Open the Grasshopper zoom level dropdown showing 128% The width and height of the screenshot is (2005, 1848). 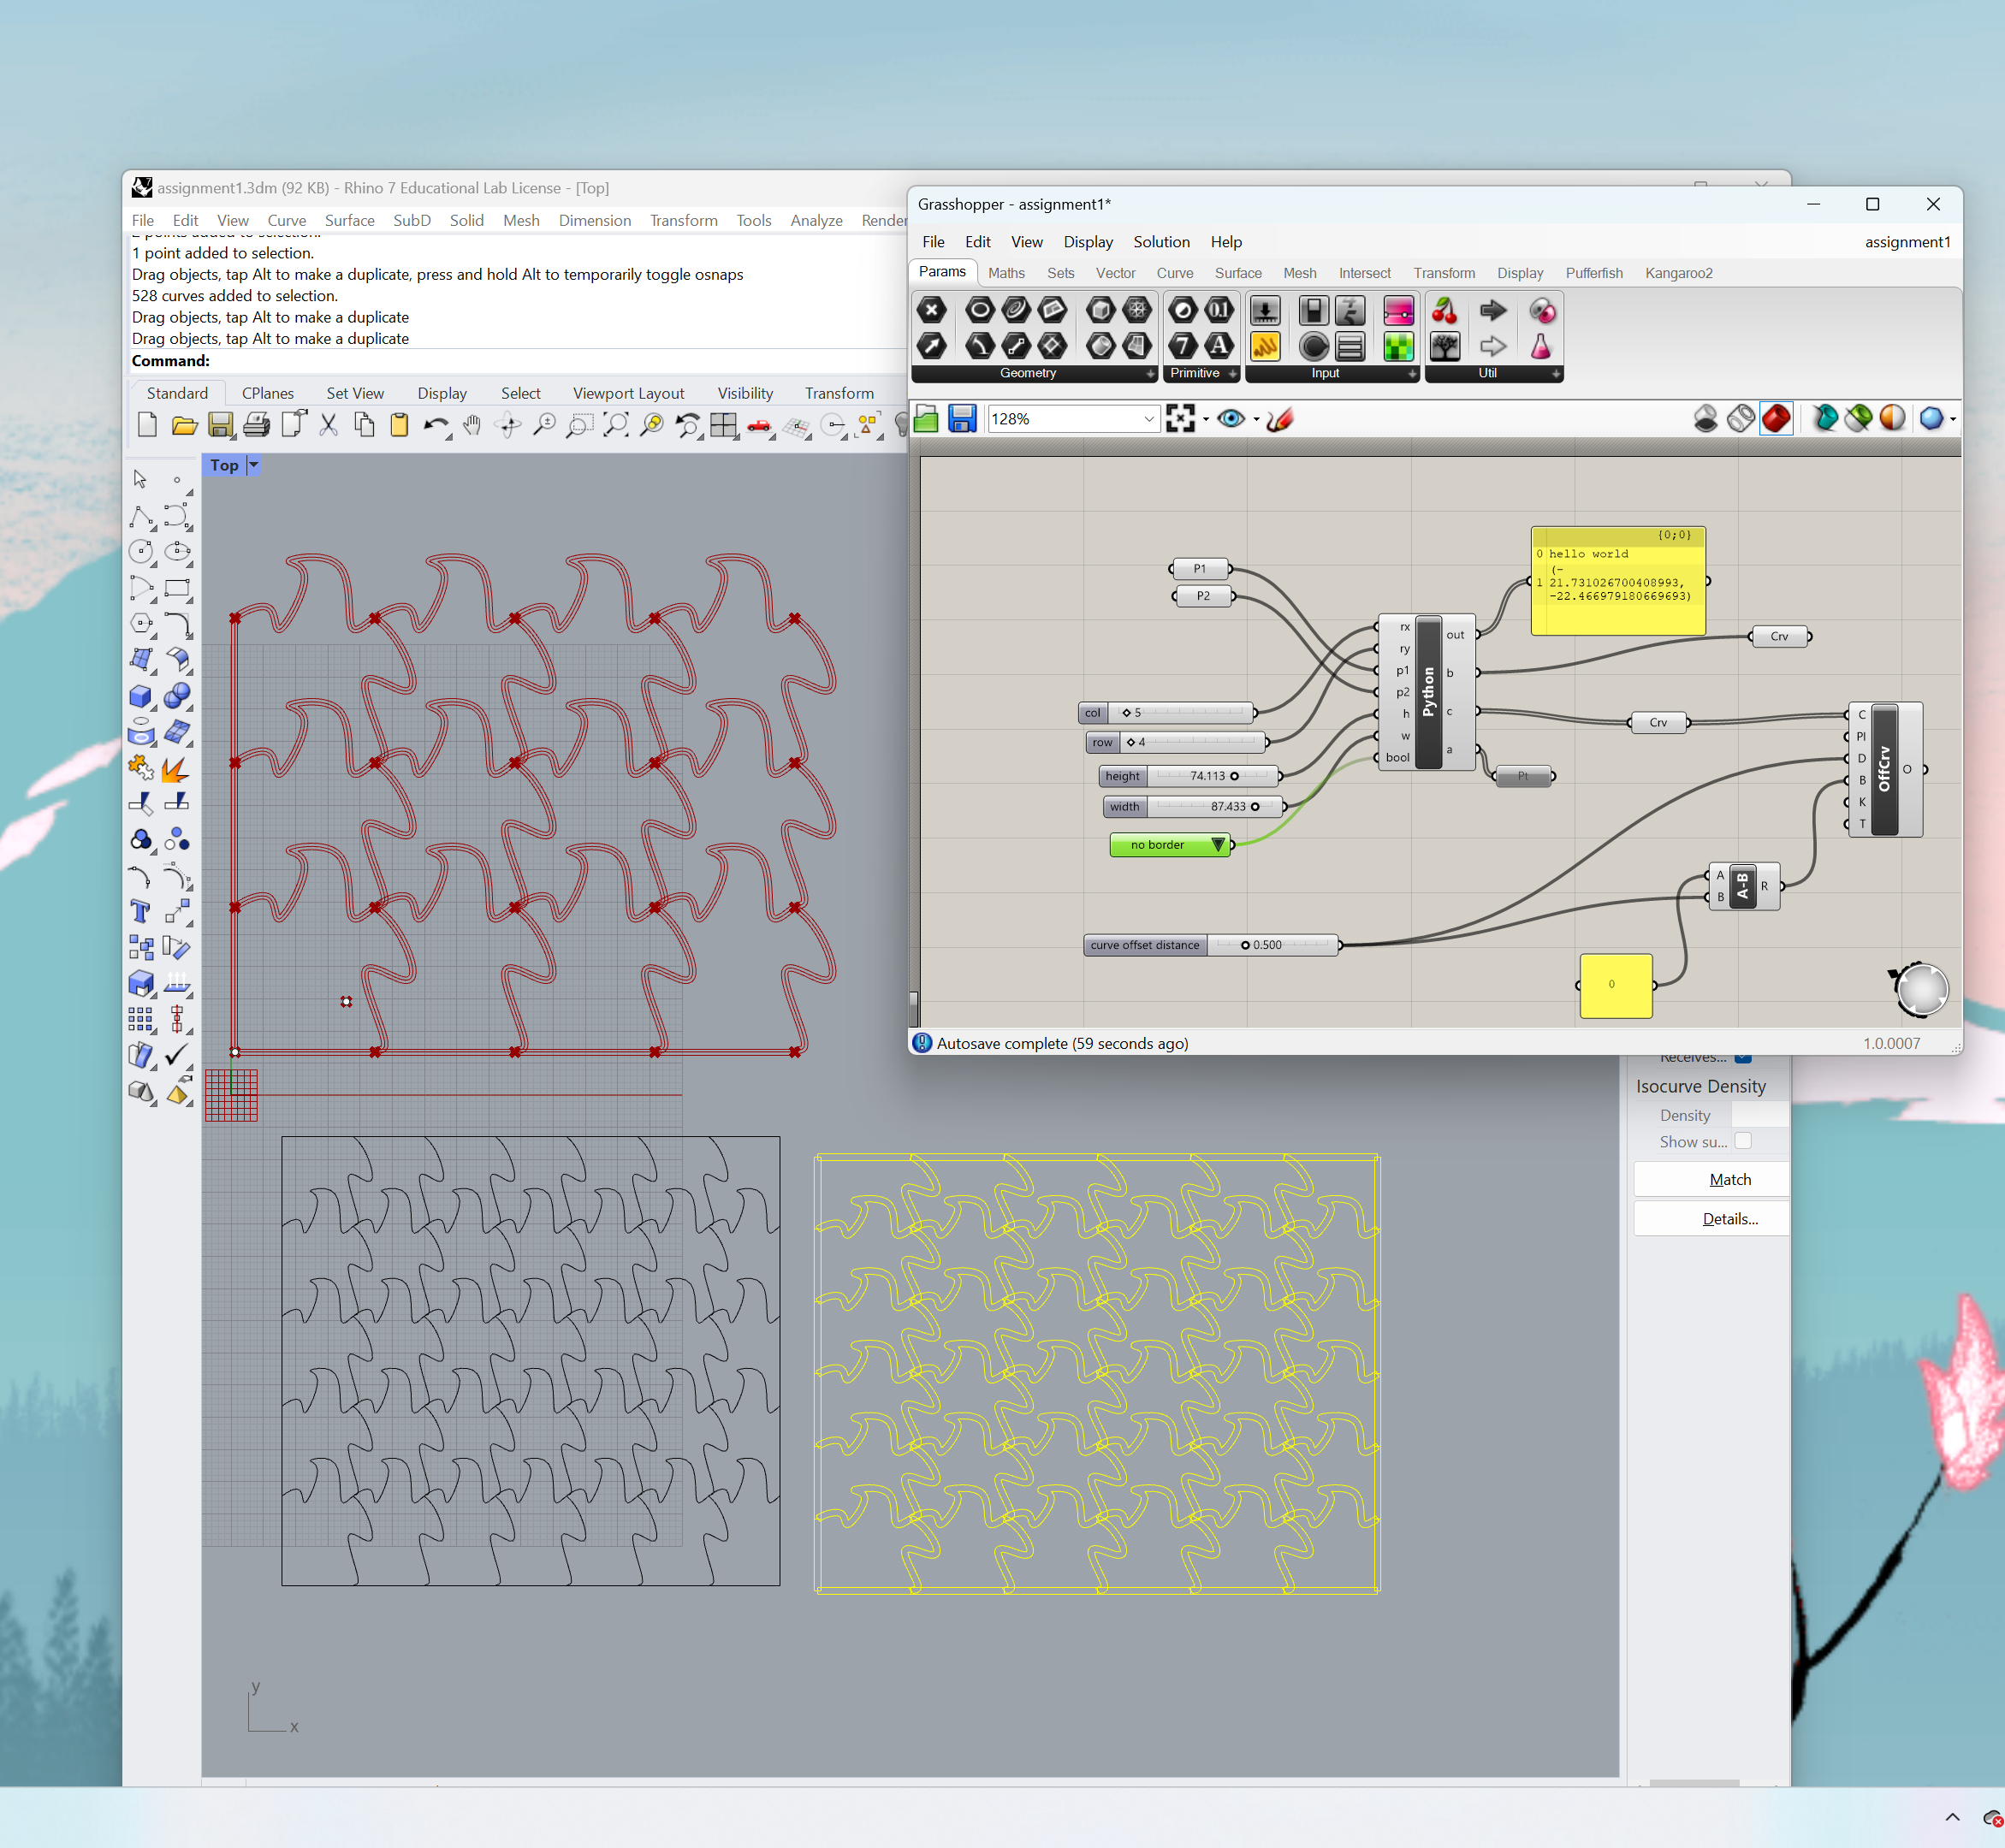click(1148, 419)
